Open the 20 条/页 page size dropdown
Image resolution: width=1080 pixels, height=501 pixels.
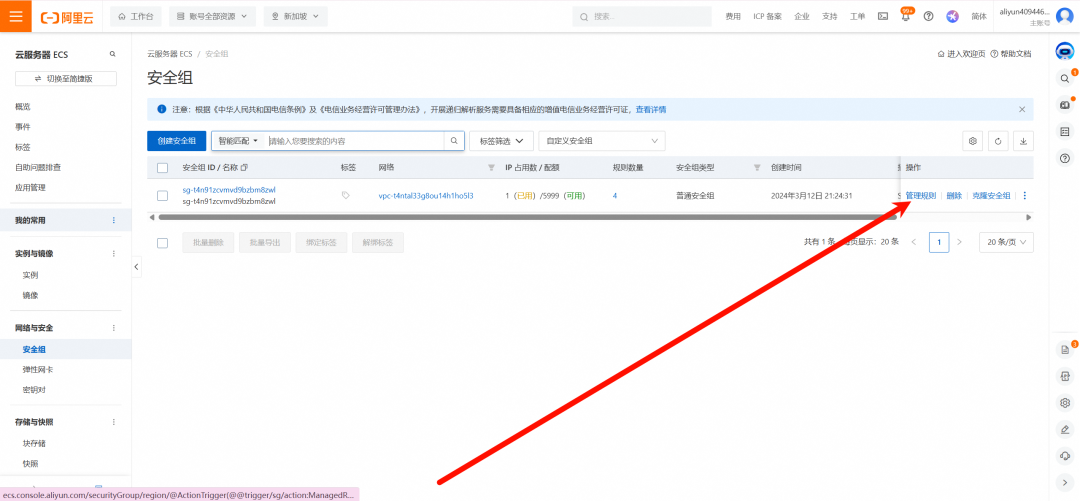pos(1006,242)
